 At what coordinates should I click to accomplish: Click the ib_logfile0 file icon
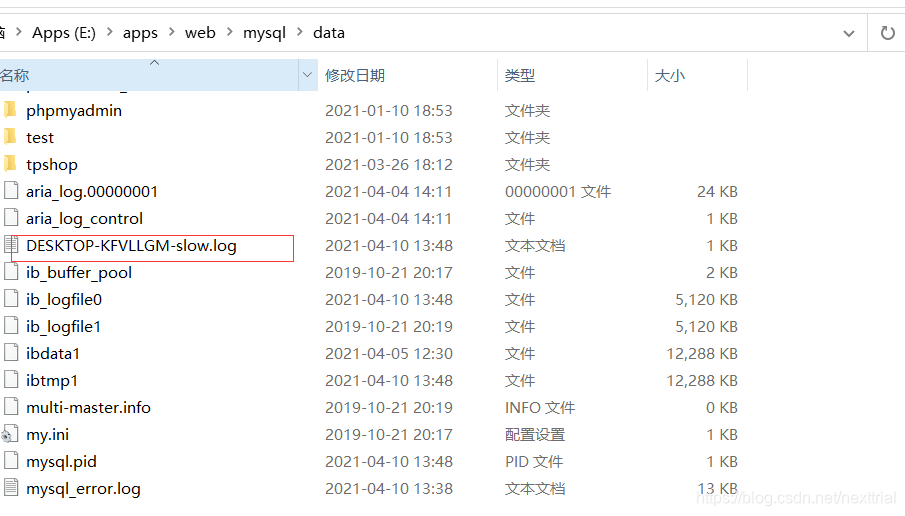point(11,300)
